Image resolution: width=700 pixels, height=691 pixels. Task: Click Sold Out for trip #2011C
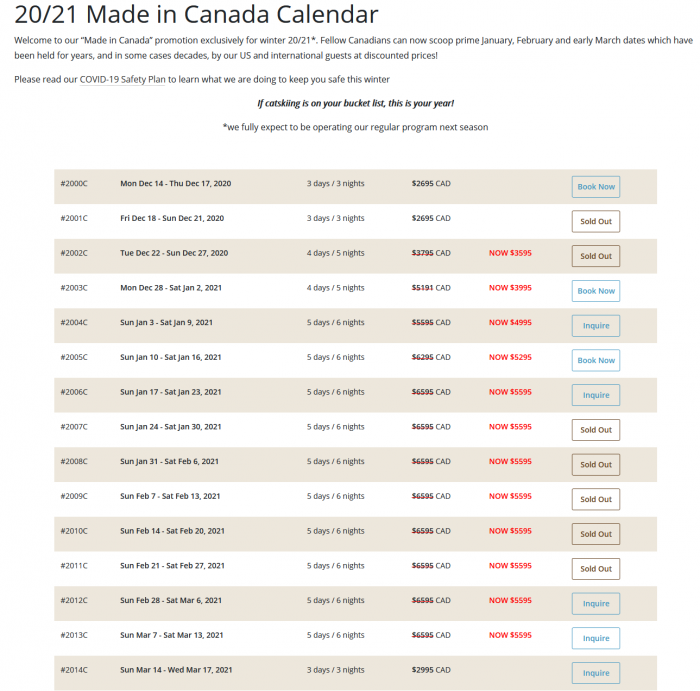coord(596,569)
